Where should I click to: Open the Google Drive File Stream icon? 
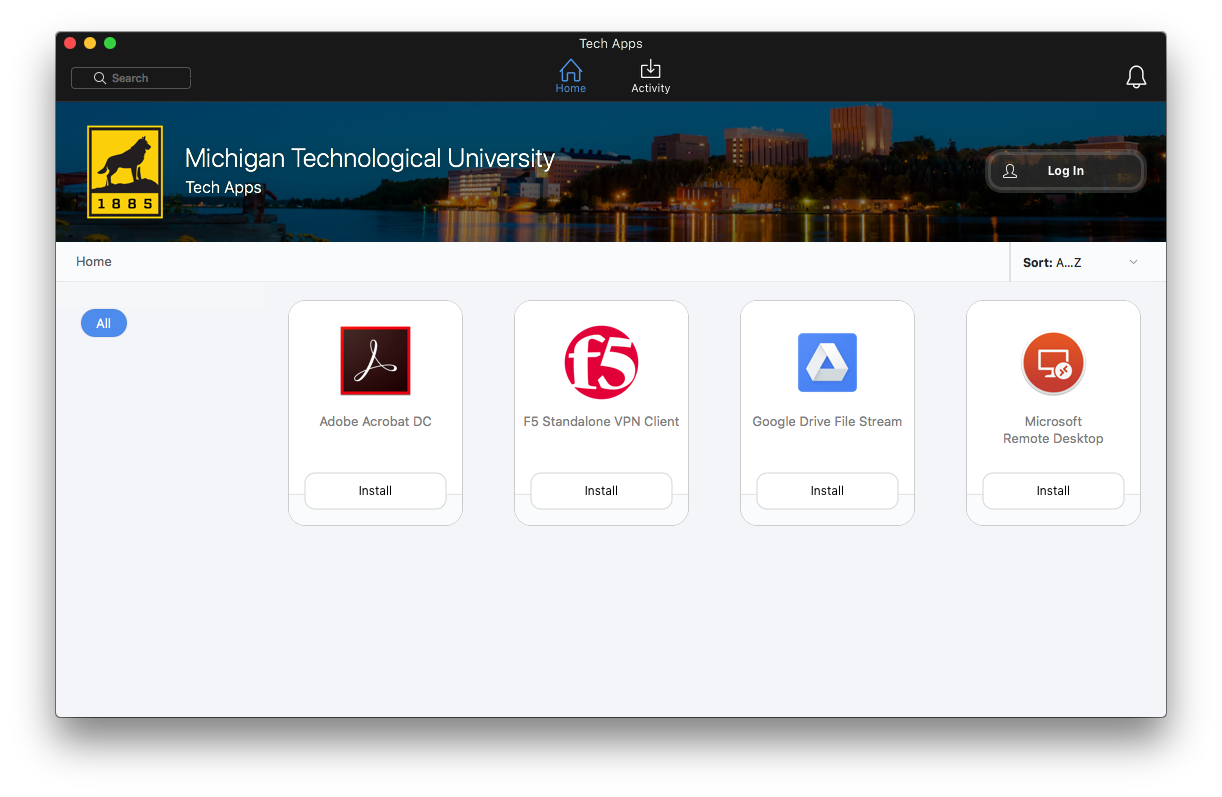pyautogui.click(x=827, y=362)
